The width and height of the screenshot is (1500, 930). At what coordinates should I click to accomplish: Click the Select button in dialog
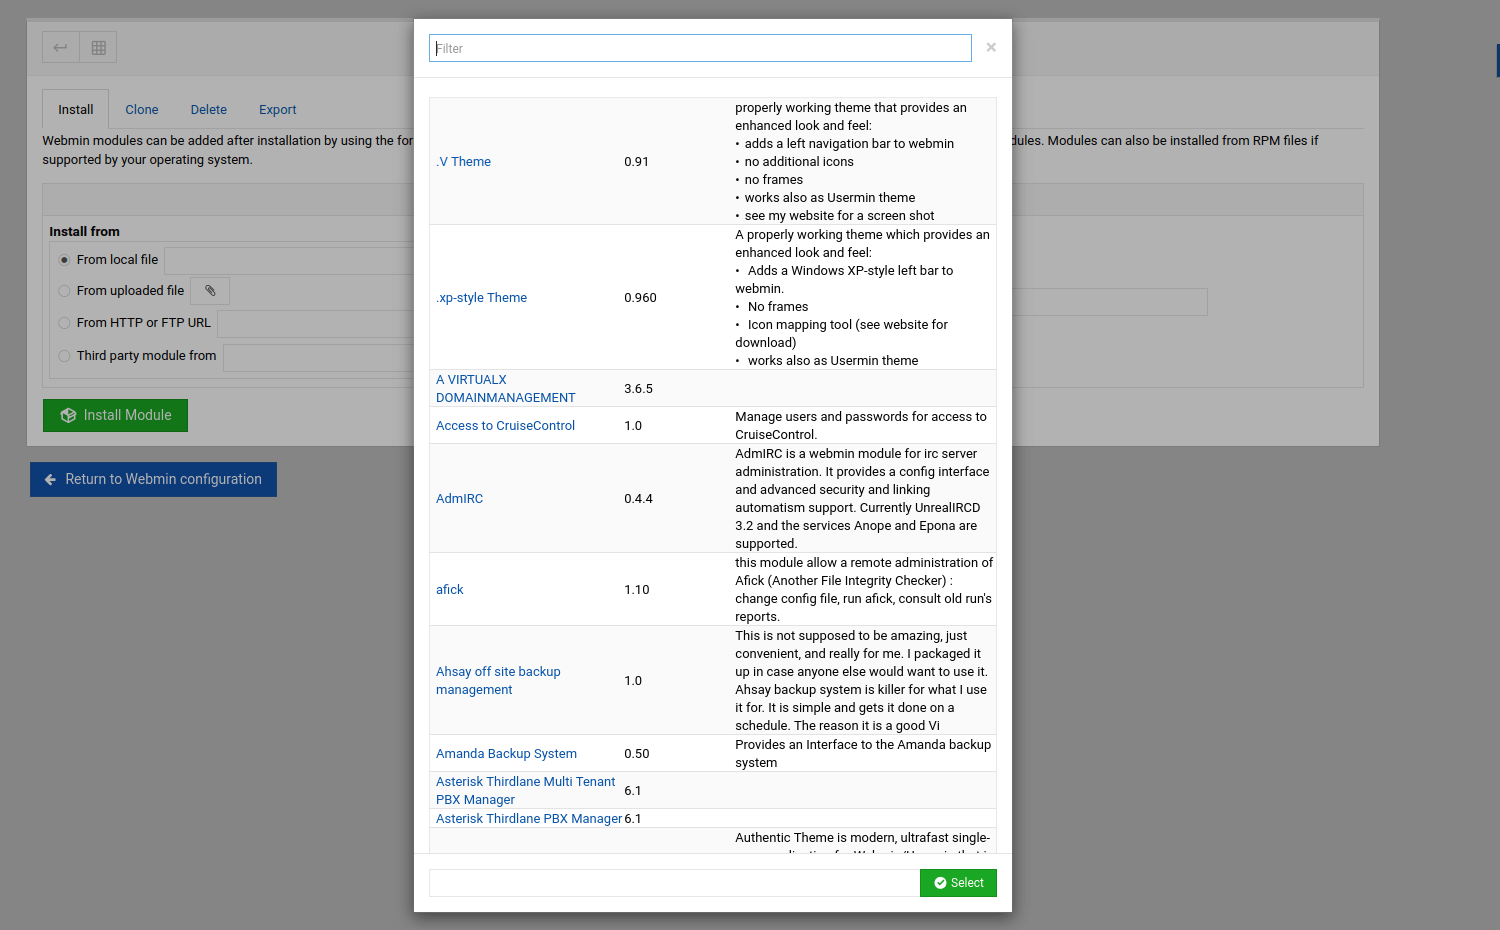pyautogui.click(x=958, y=883)
